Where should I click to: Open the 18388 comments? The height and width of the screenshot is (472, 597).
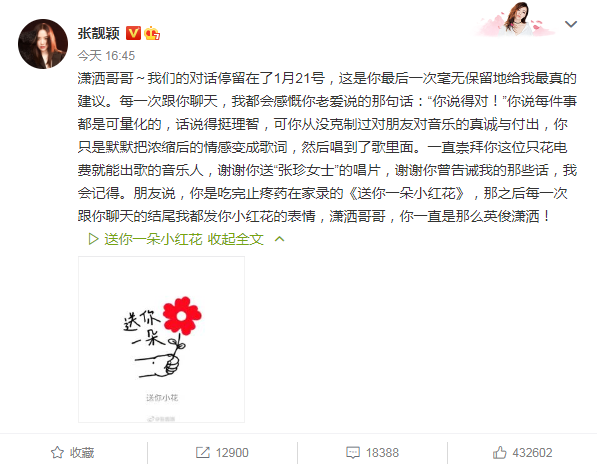coord(382,453)
